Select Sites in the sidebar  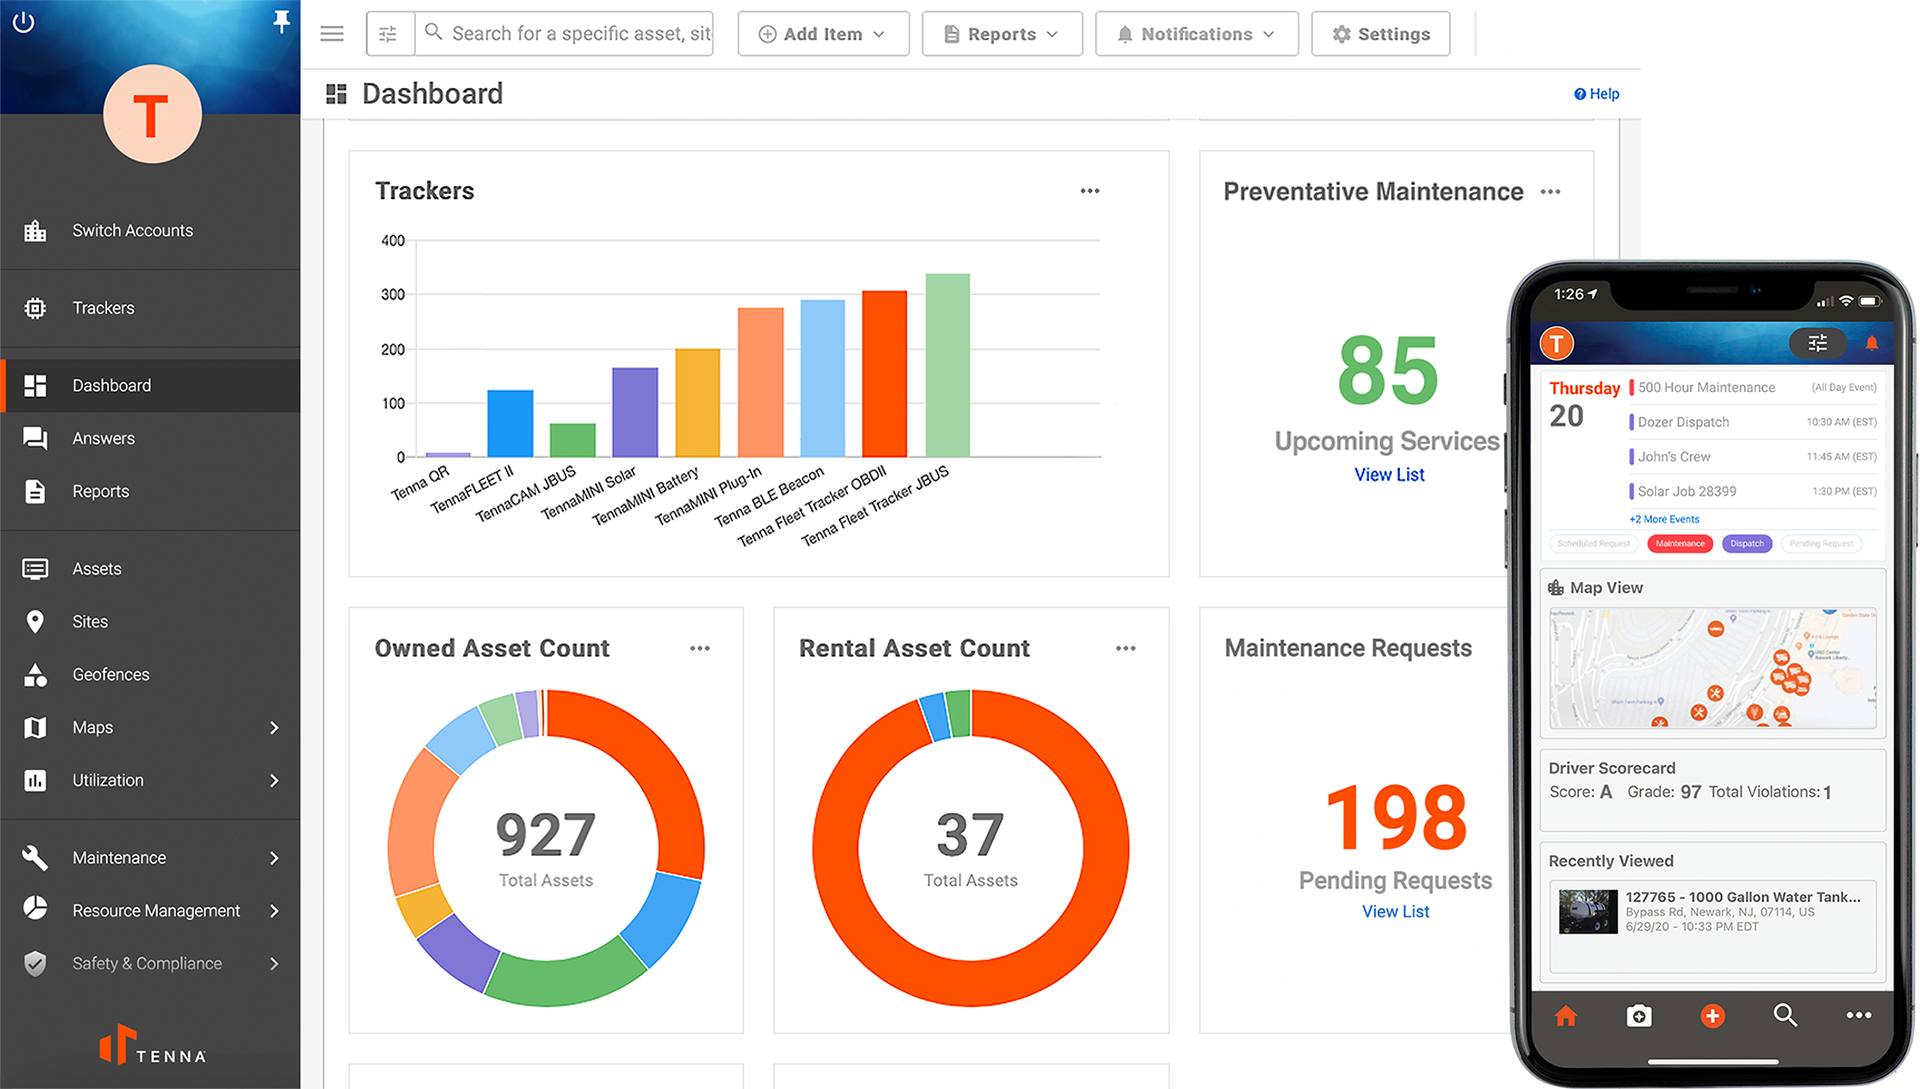(x=150, y=621)
